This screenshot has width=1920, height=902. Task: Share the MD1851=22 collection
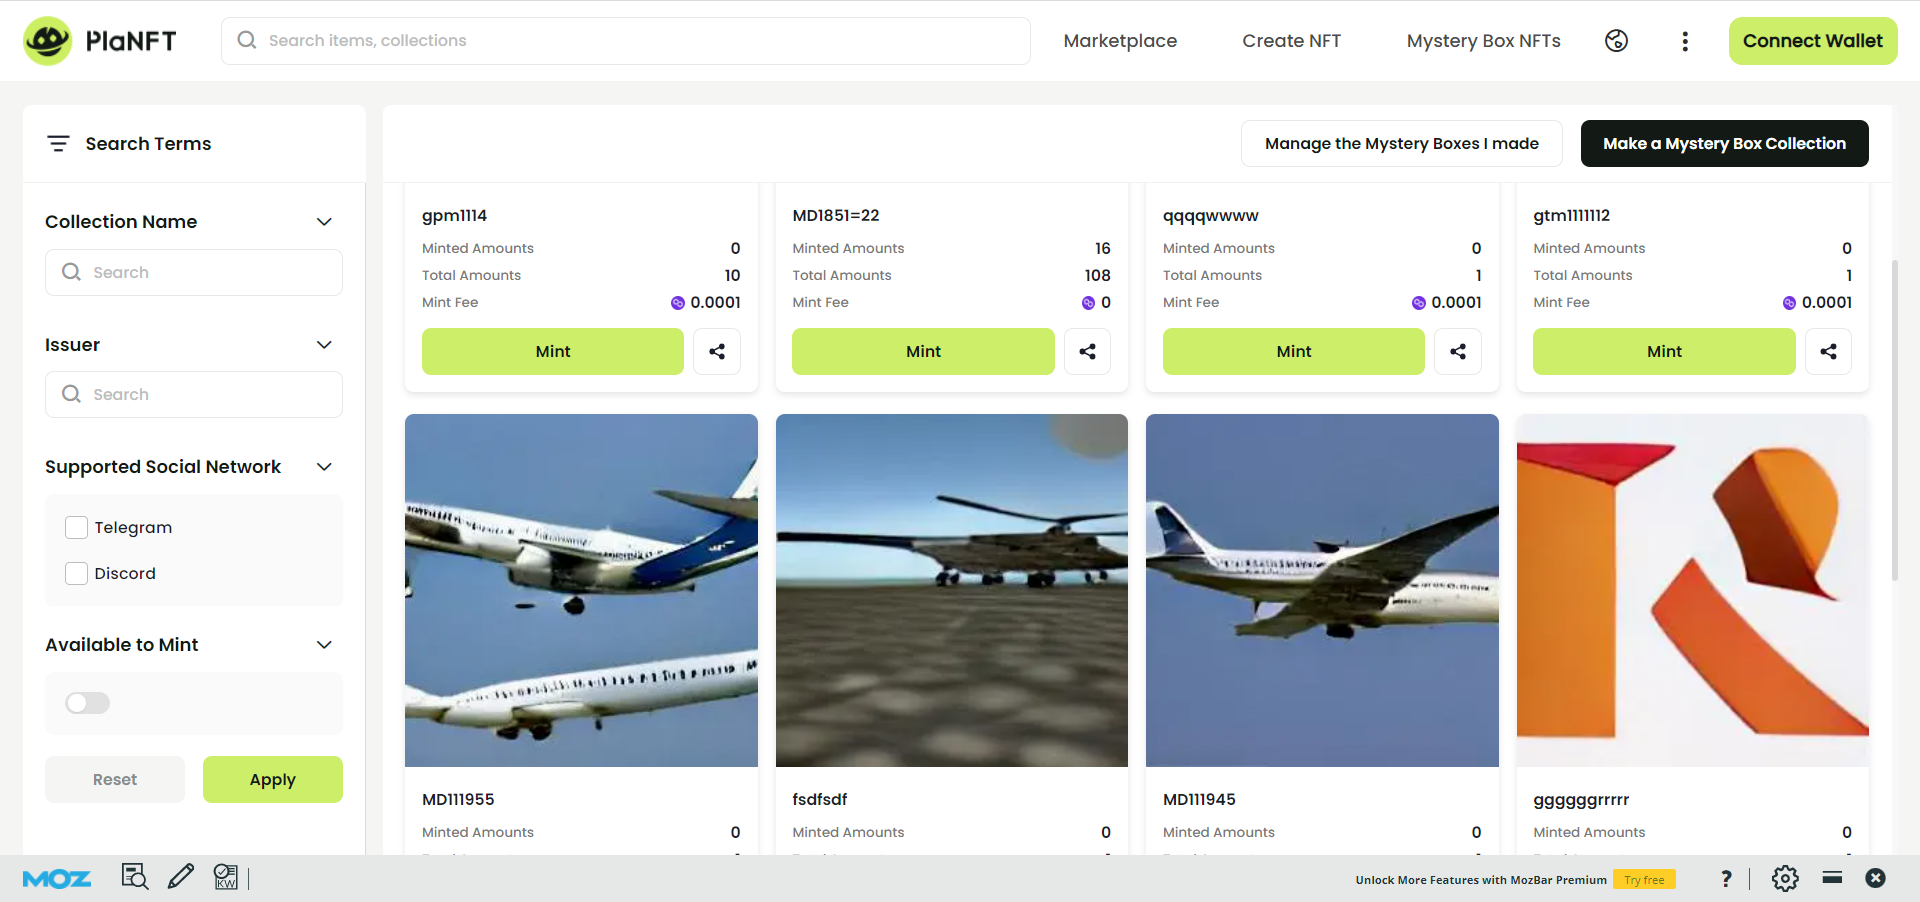click(1087, 351)
